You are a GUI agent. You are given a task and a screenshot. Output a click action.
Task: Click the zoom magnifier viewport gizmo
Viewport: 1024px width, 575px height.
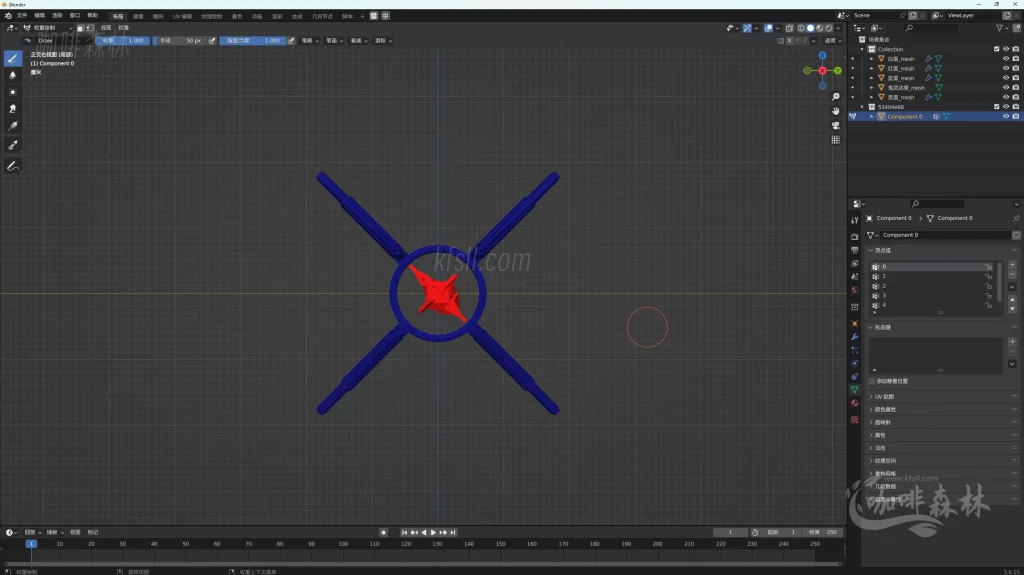pyautogui.click(x=836, y=97)
